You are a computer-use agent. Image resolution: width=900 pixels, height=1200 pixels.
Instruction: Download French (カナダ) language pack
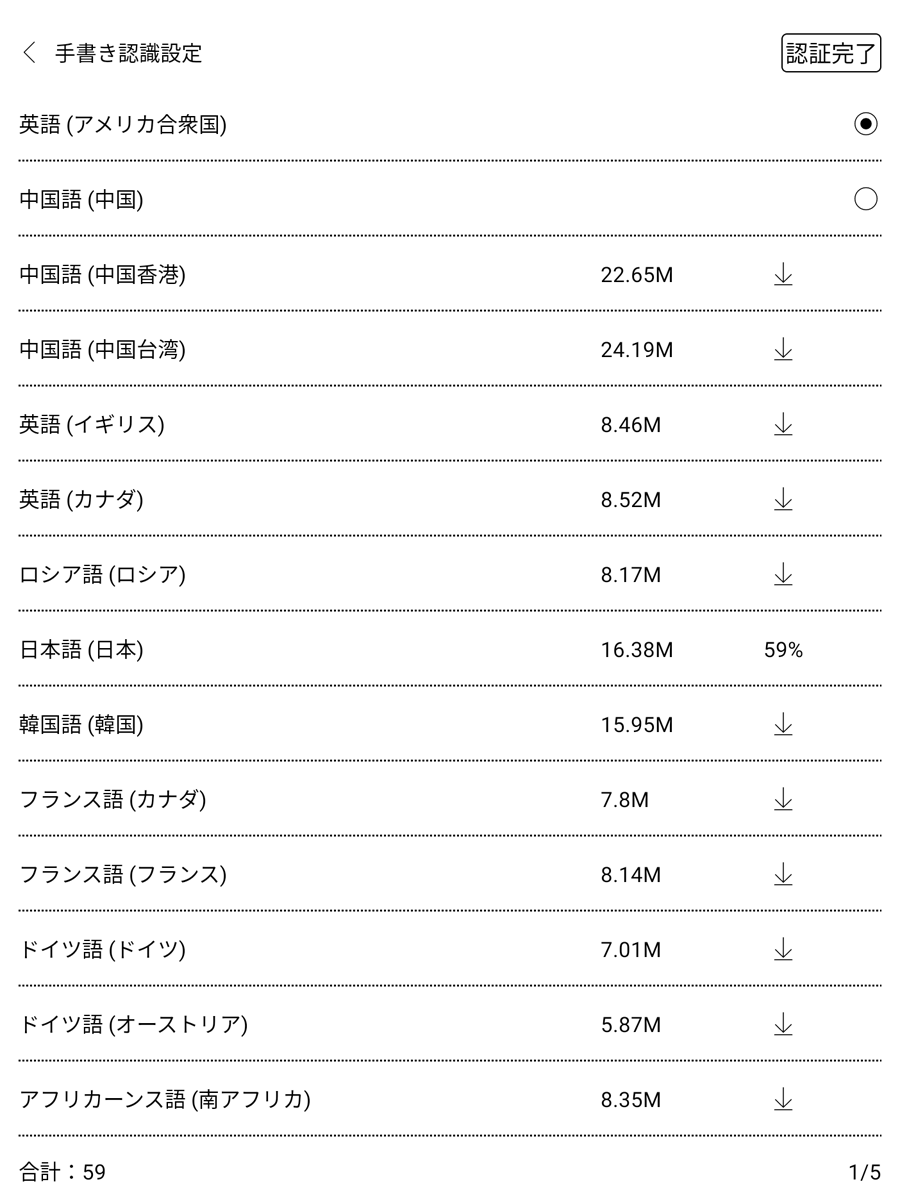[x=783, y=800]
